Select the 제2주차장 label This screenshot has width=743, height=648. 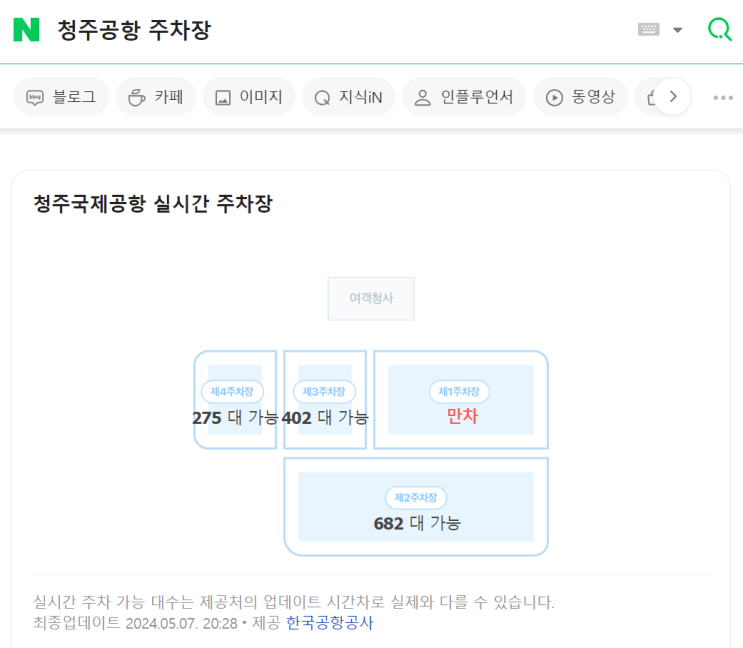(416, 497)
